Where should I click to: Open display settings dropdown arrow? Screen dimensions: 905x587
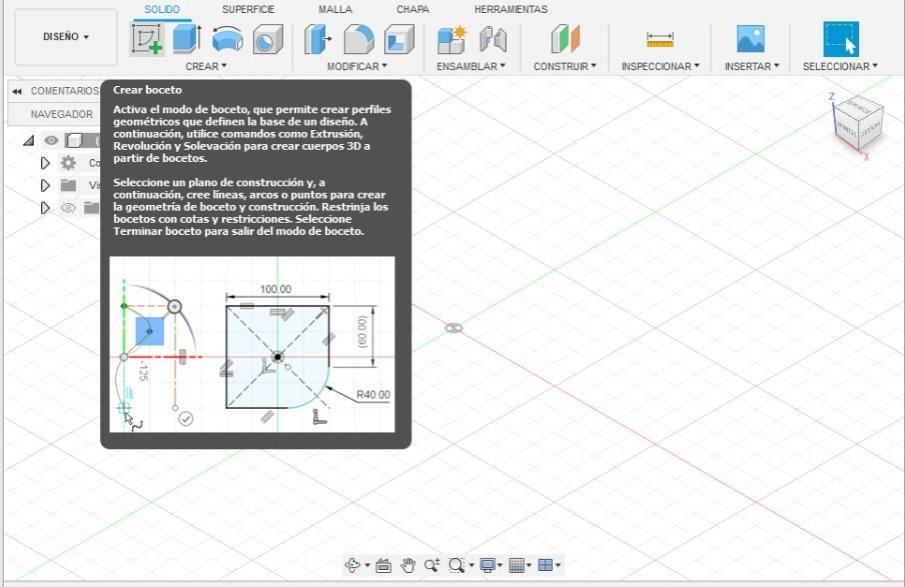pyautogui.click(x=500, y=566)
